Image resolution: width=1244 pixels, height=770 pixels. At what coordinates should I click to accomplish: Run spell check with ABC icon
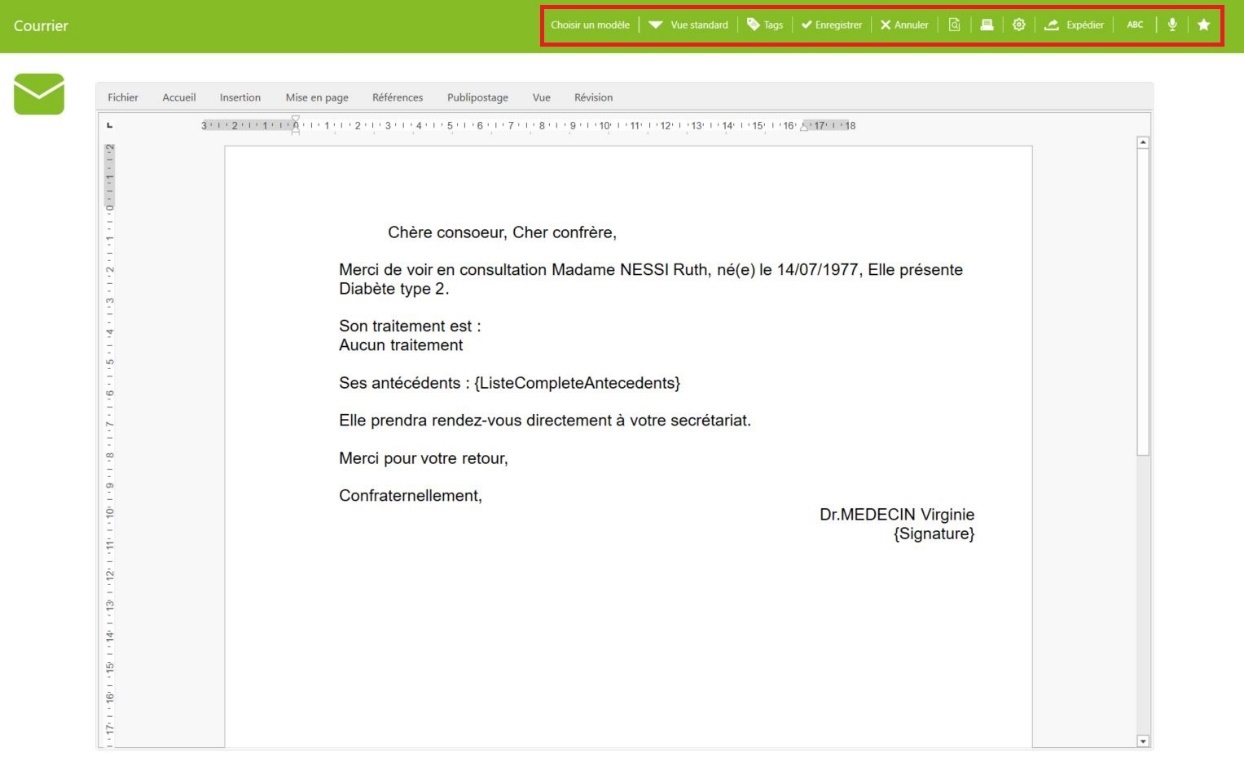pyautogui.click(x=1135, y=25)
